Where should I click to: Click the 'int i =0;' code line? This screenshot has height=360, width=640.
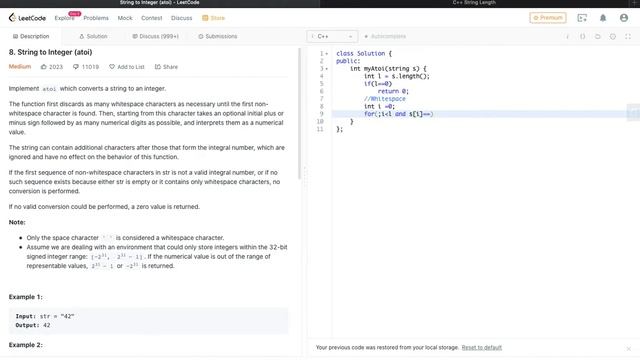click(379, 106)
